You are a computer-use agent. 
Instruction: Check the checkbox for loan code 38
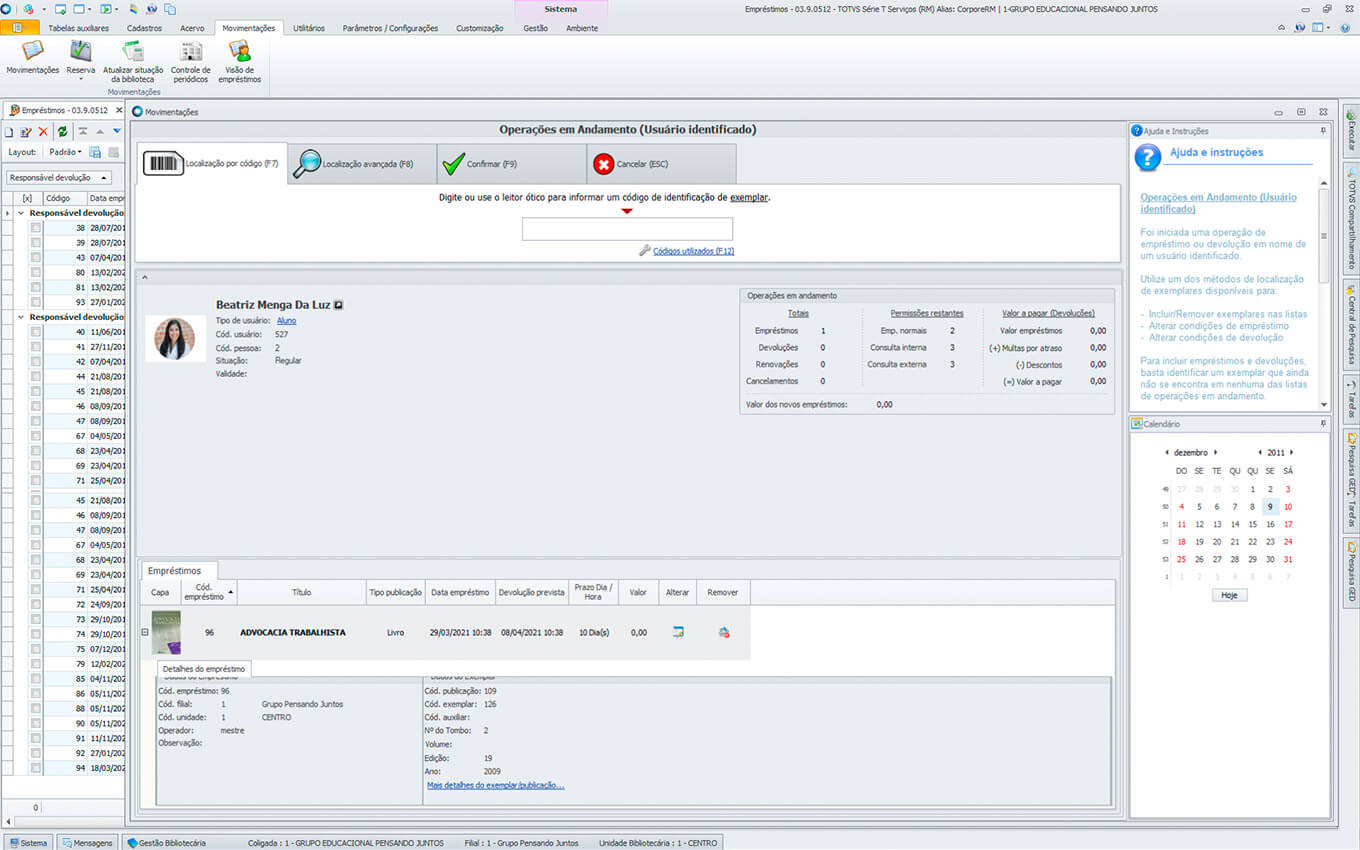point(36,228)
